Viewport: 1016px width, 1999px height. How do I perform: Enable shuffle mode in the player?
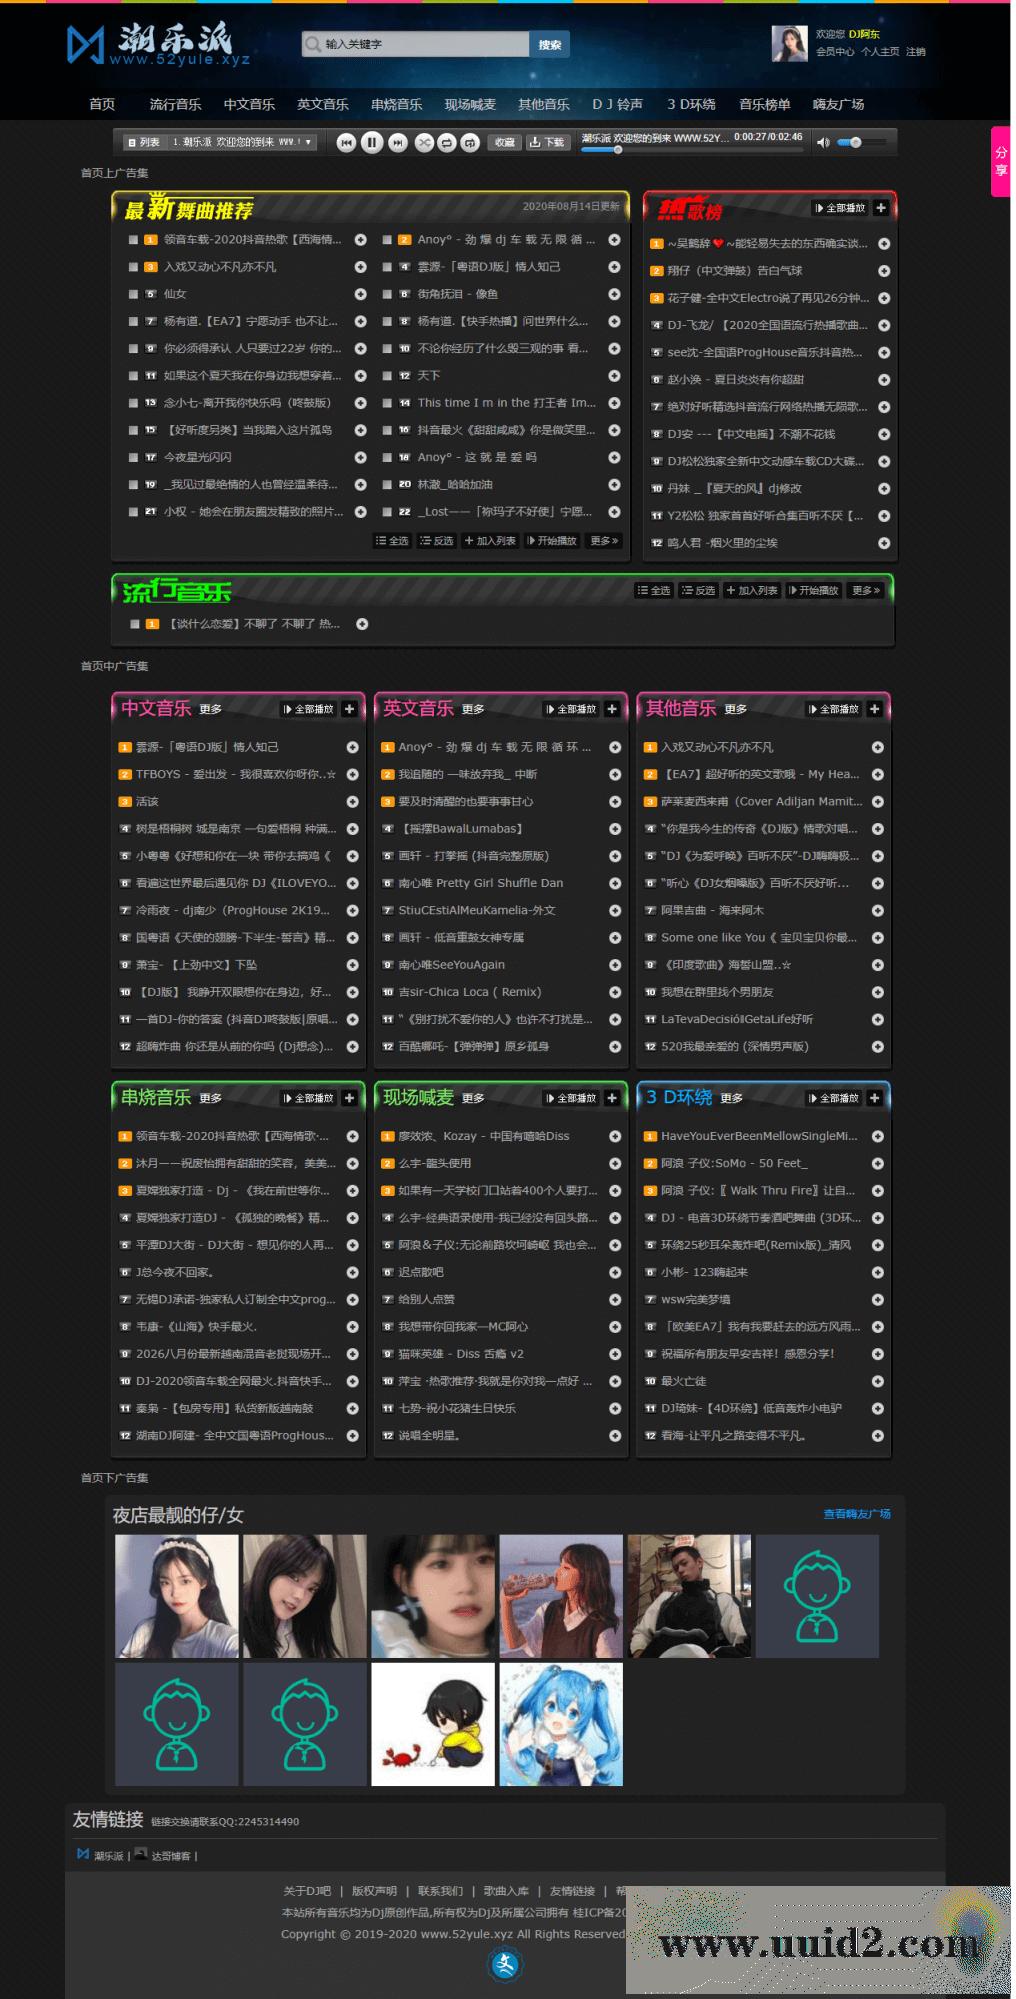424,143
